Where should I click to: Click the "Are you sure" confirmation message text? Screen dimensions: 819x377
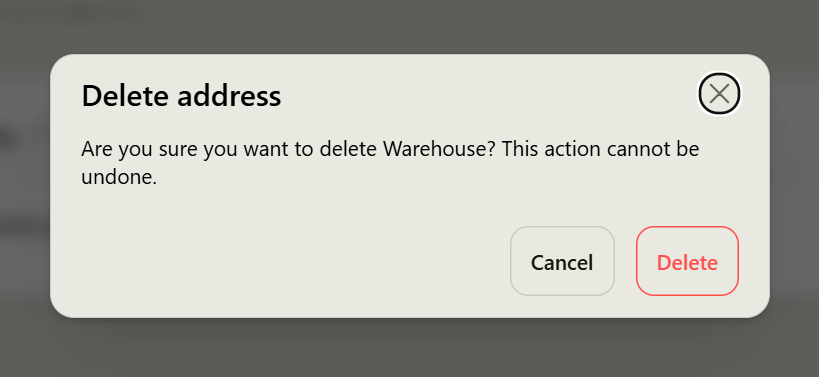(390, 163)
